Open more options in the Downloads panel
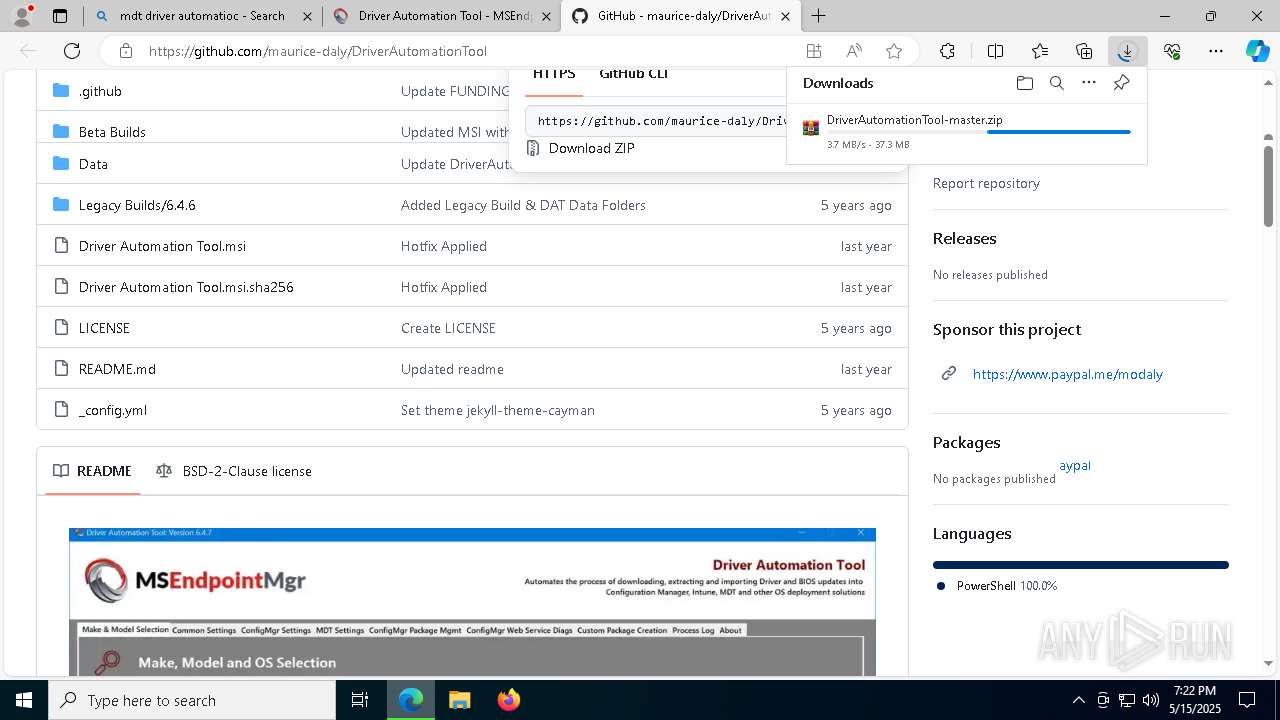 tap(1089, 83)
